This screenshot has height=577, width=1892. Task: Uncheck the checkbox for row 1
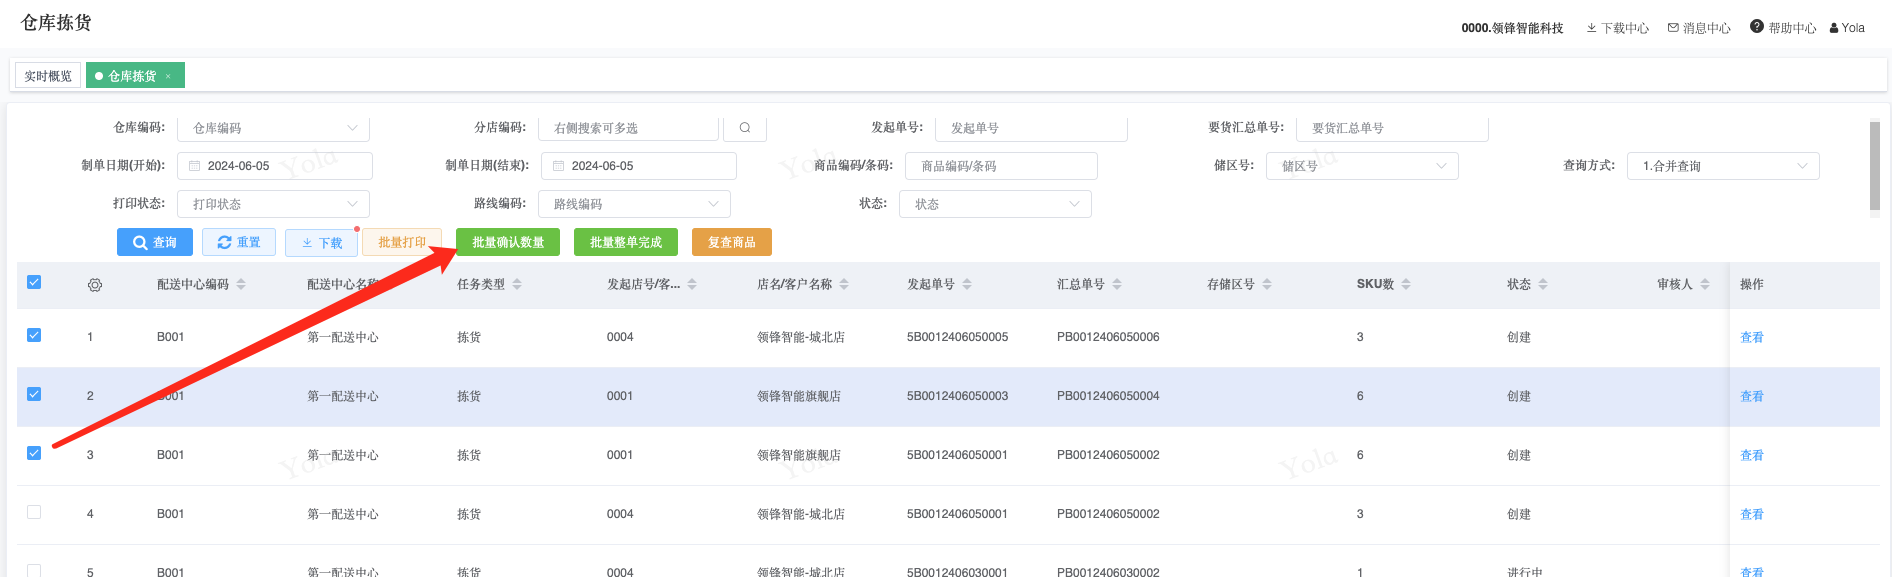coord(34,336)
